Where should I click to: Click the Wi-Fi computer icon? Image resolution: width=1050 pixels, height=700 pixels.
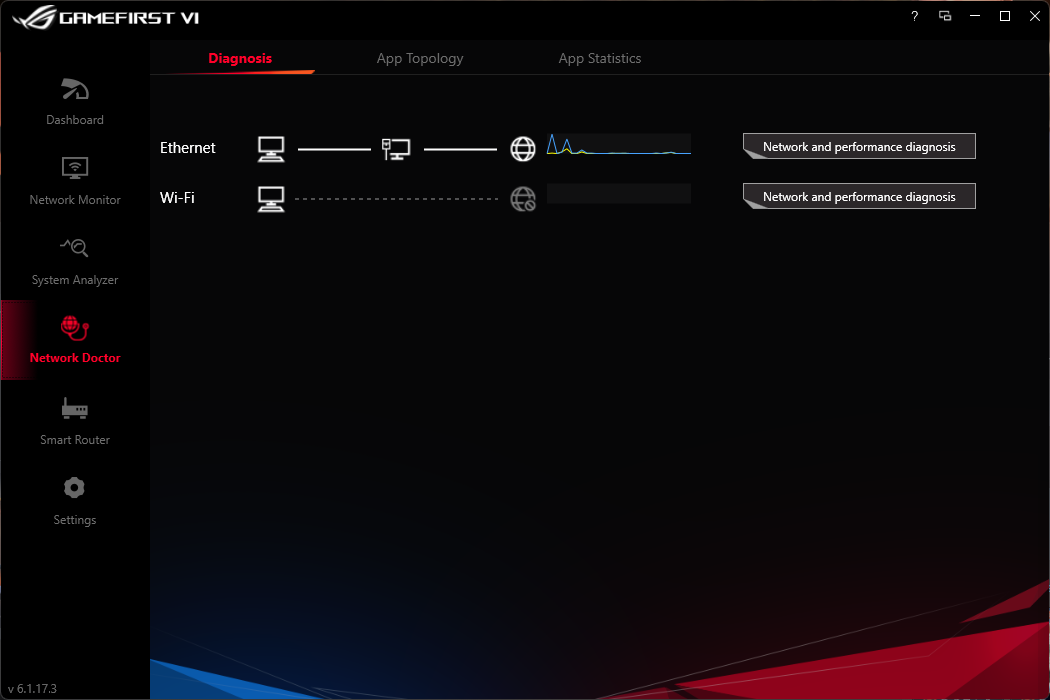point(271,199)
